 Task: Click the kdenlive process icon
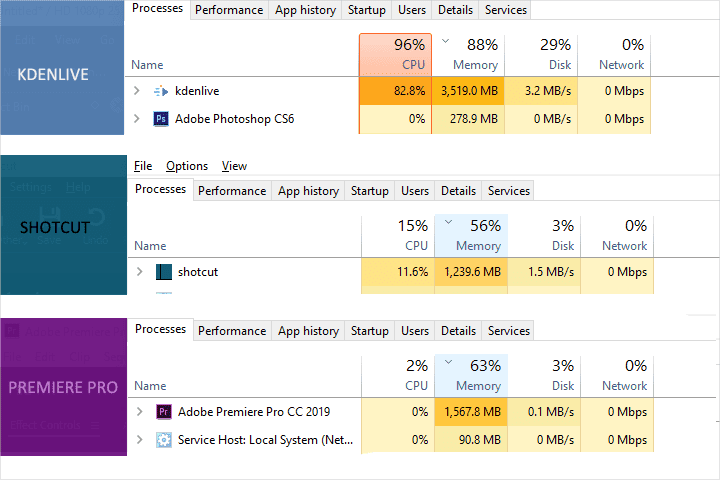161,91
